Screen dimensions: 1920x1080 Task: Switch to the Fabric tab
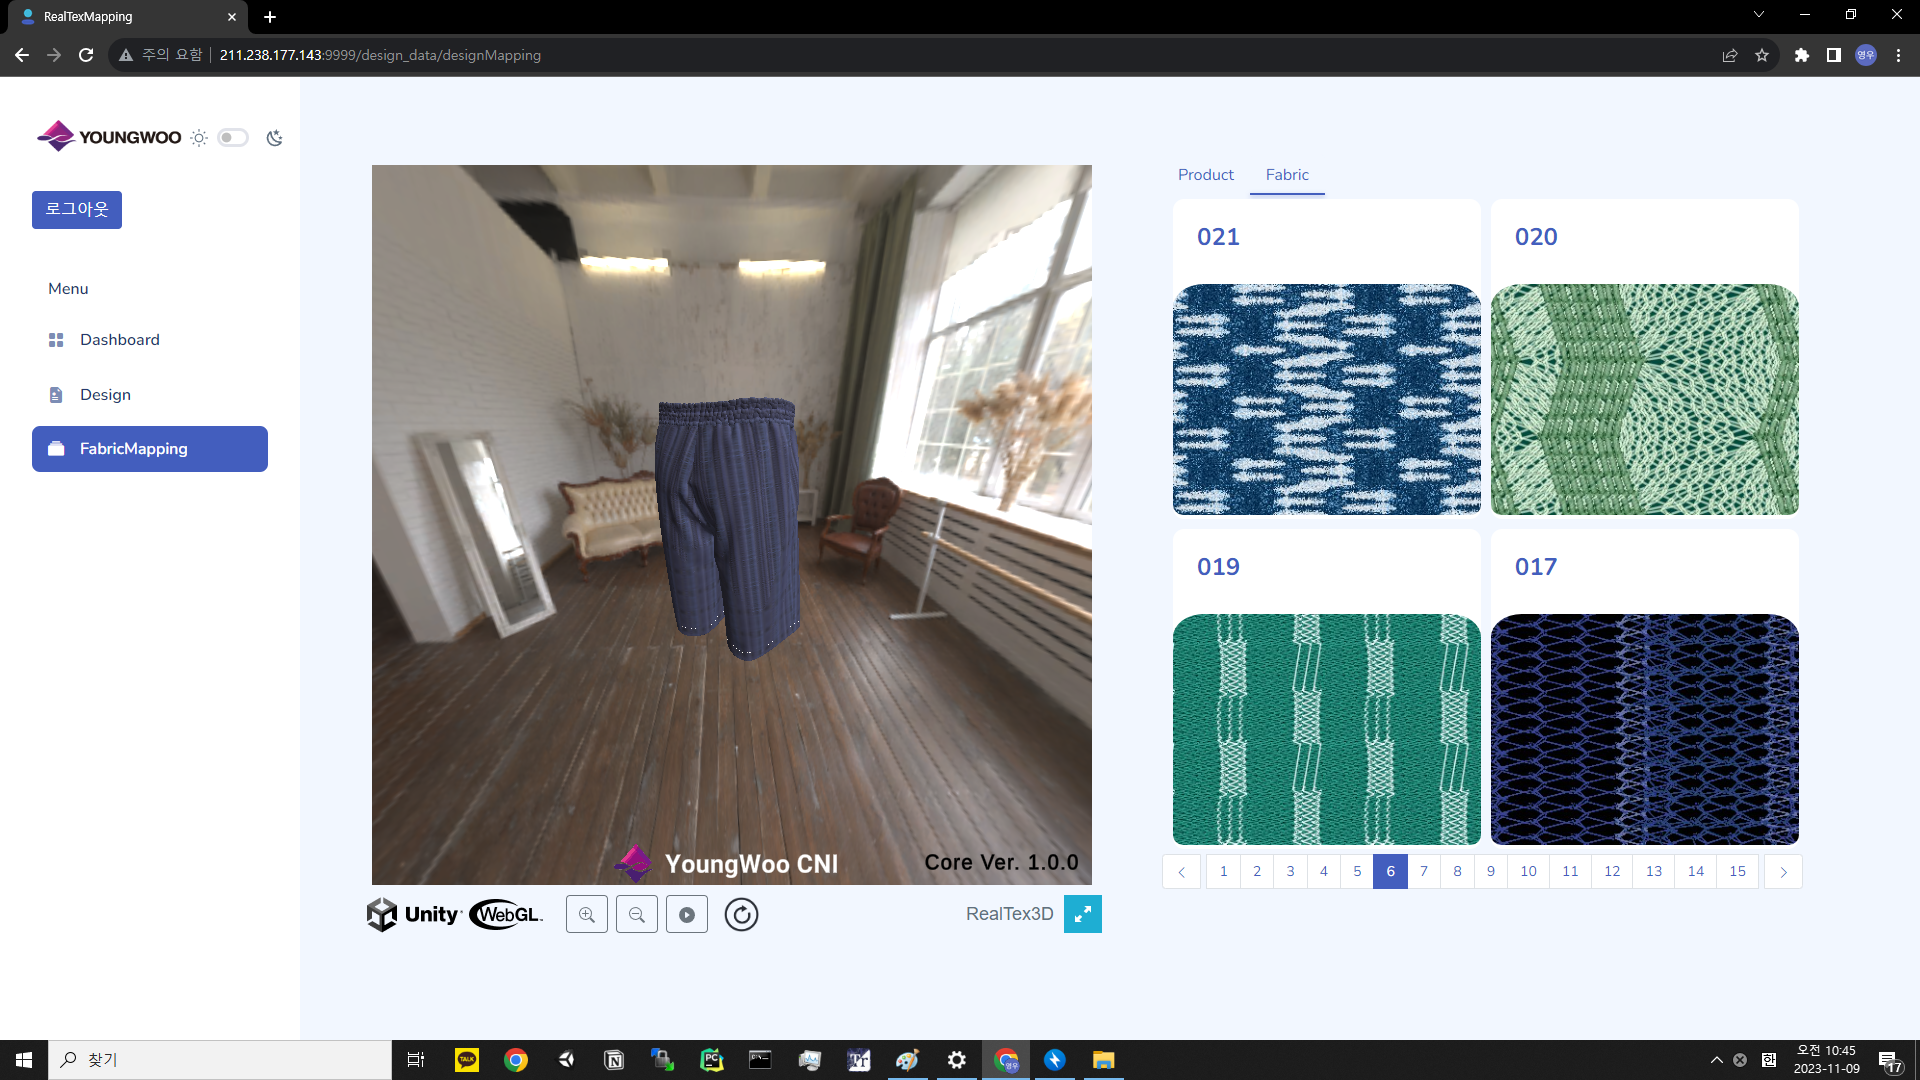[1286, 175]
